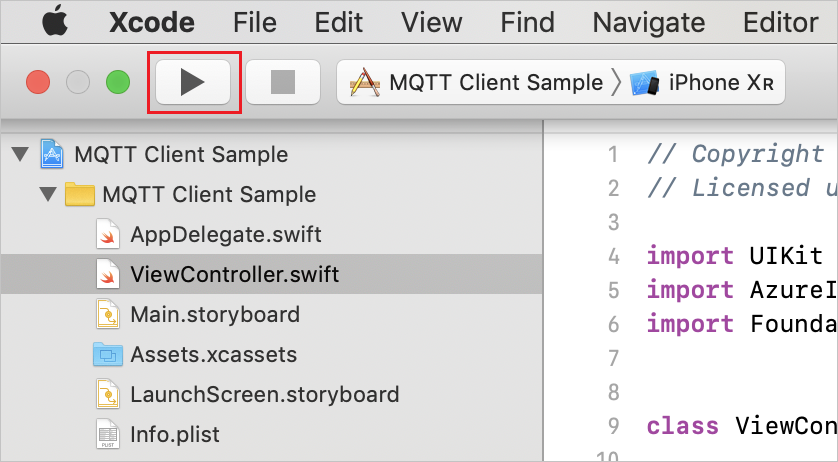Collapse the MQTT Client Sample folder group
This screenshot has width=838, height=462.
click(47, 195)
